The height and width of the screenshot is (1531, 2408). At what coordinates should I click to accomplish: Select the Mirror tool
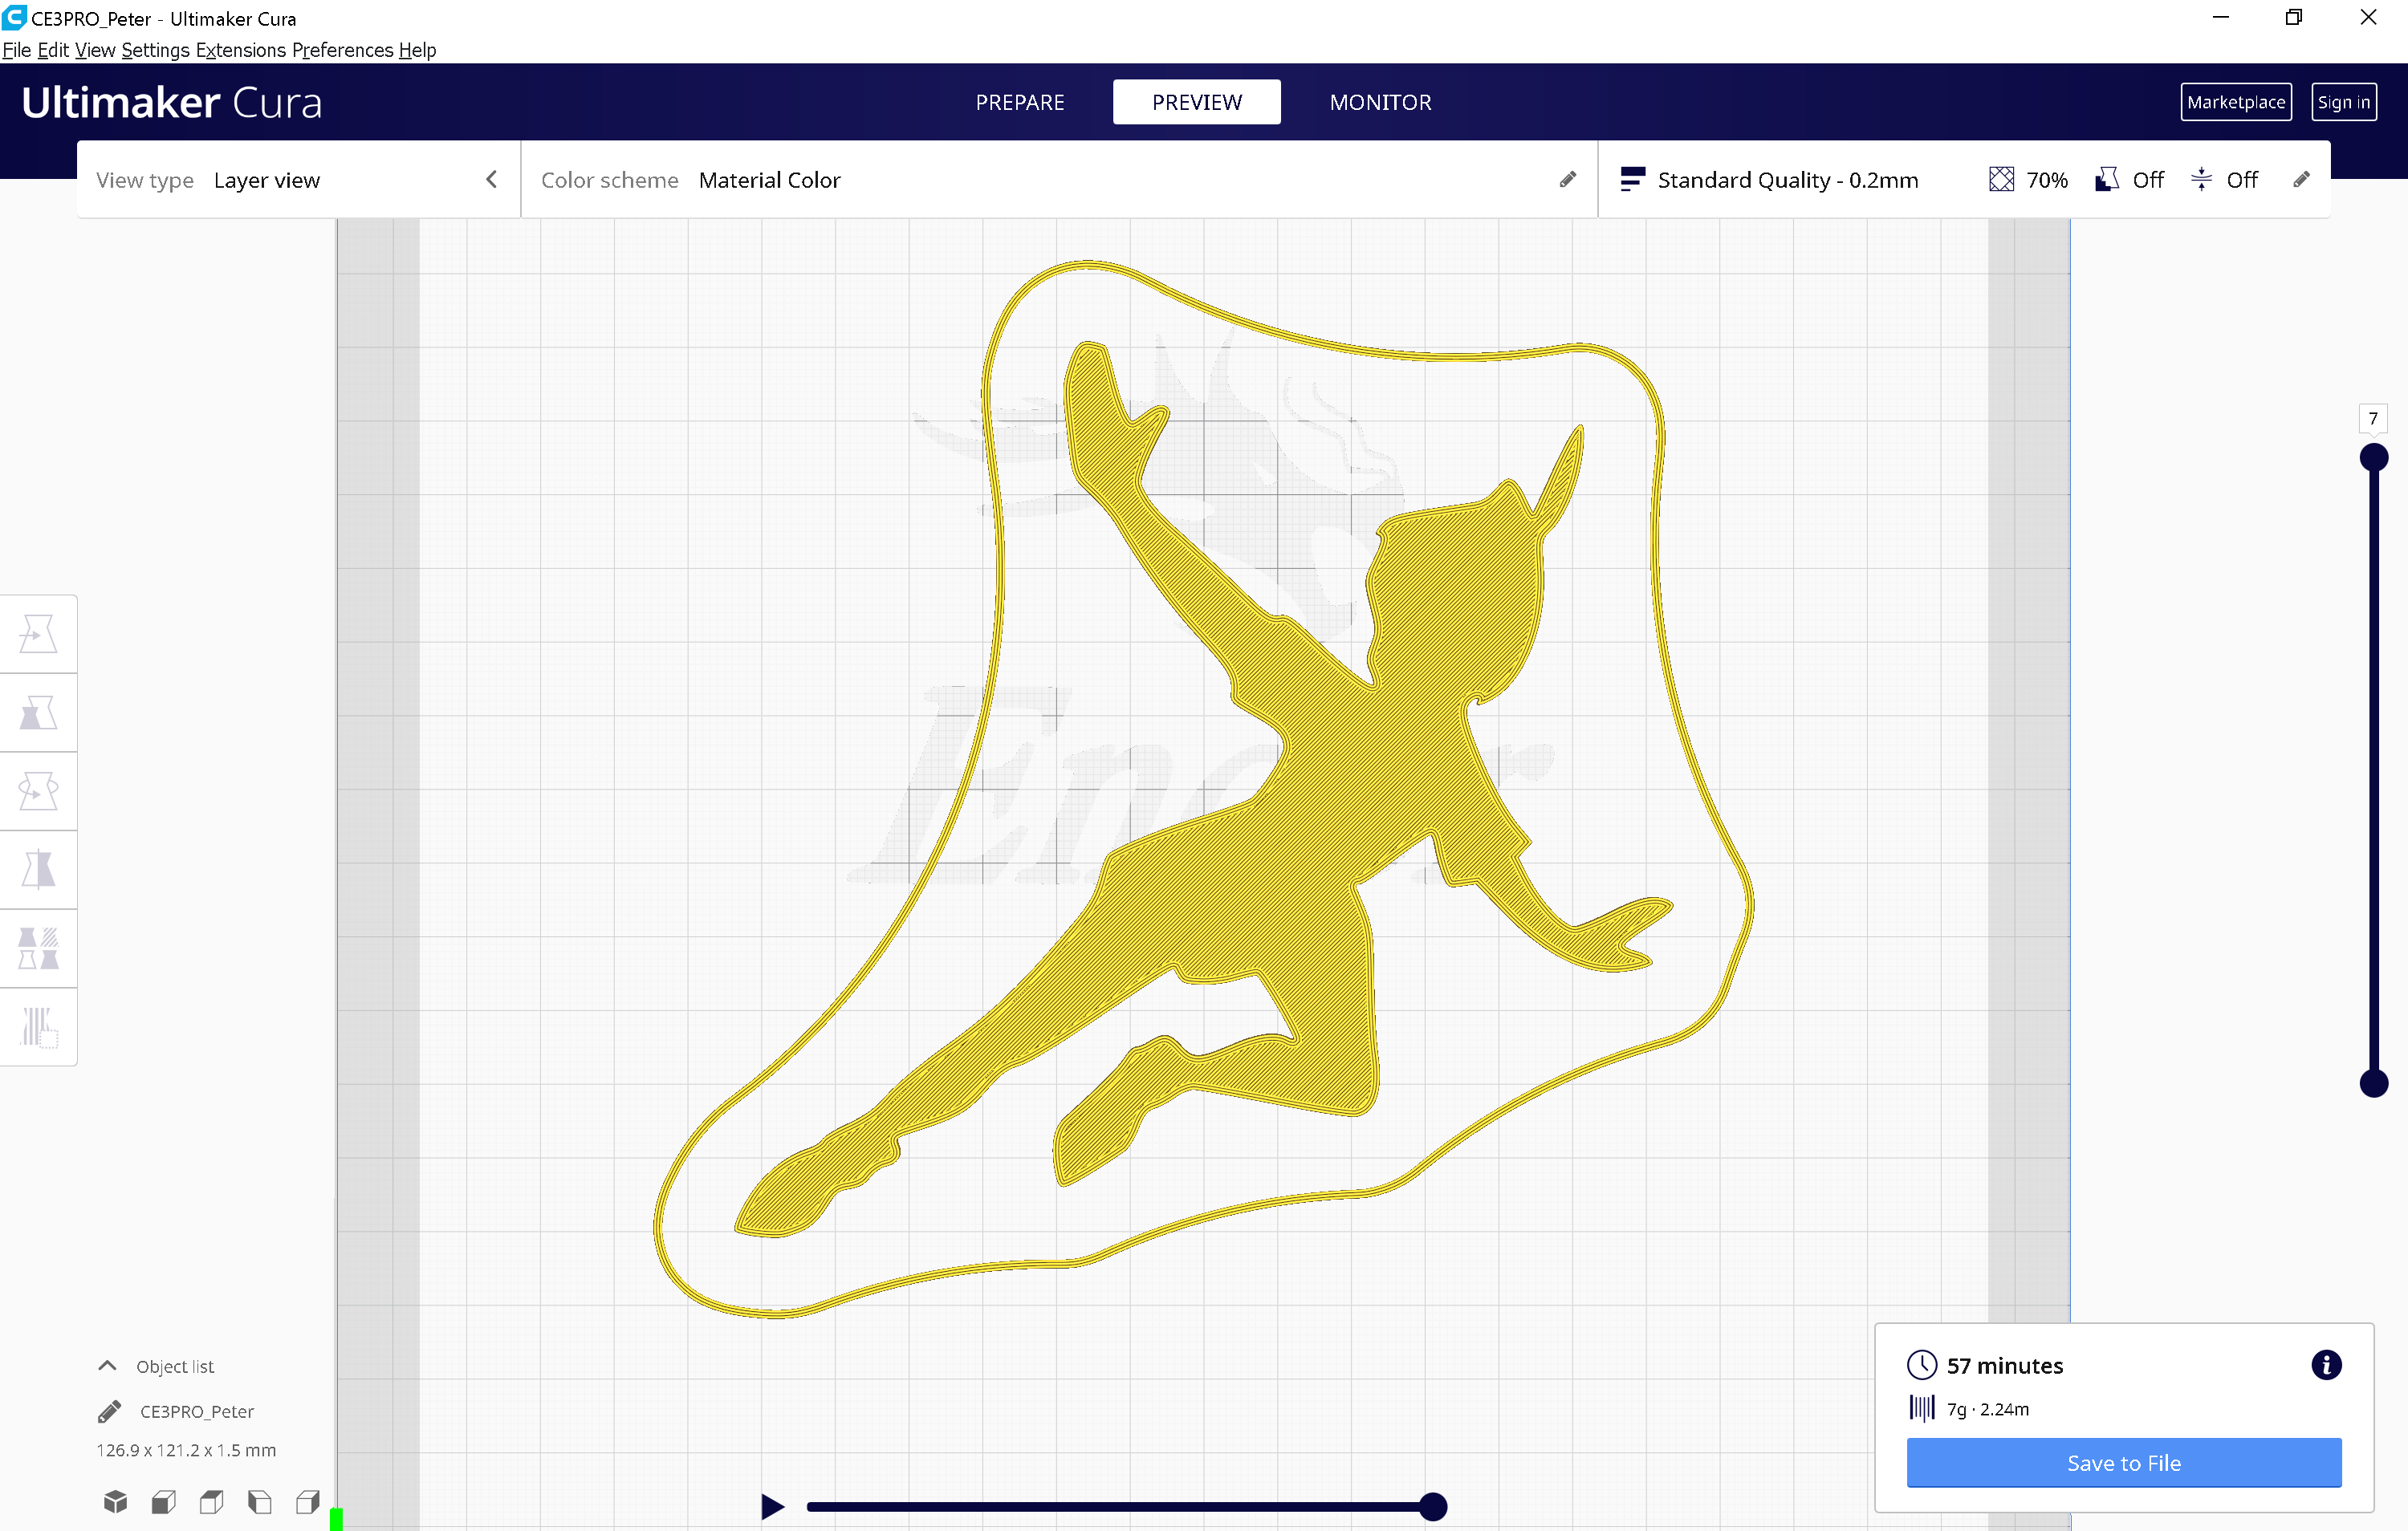point(39,869)
